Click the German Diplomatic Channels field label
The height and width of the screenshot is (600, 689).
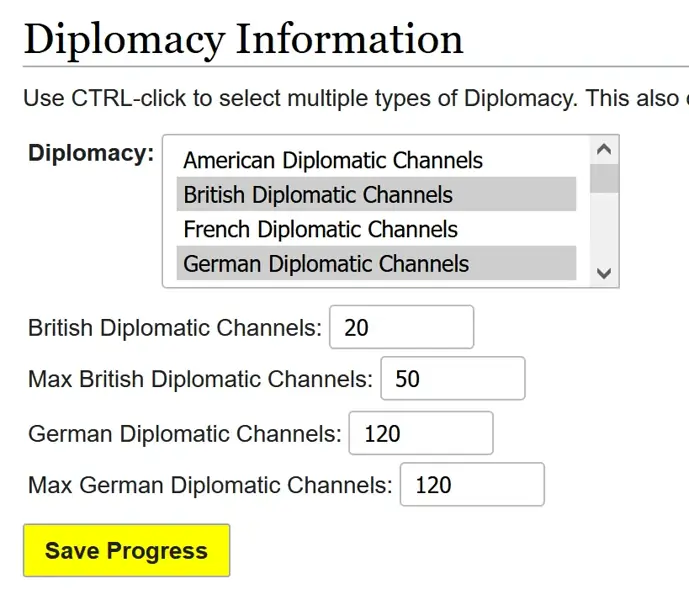[x=185, y=434]
